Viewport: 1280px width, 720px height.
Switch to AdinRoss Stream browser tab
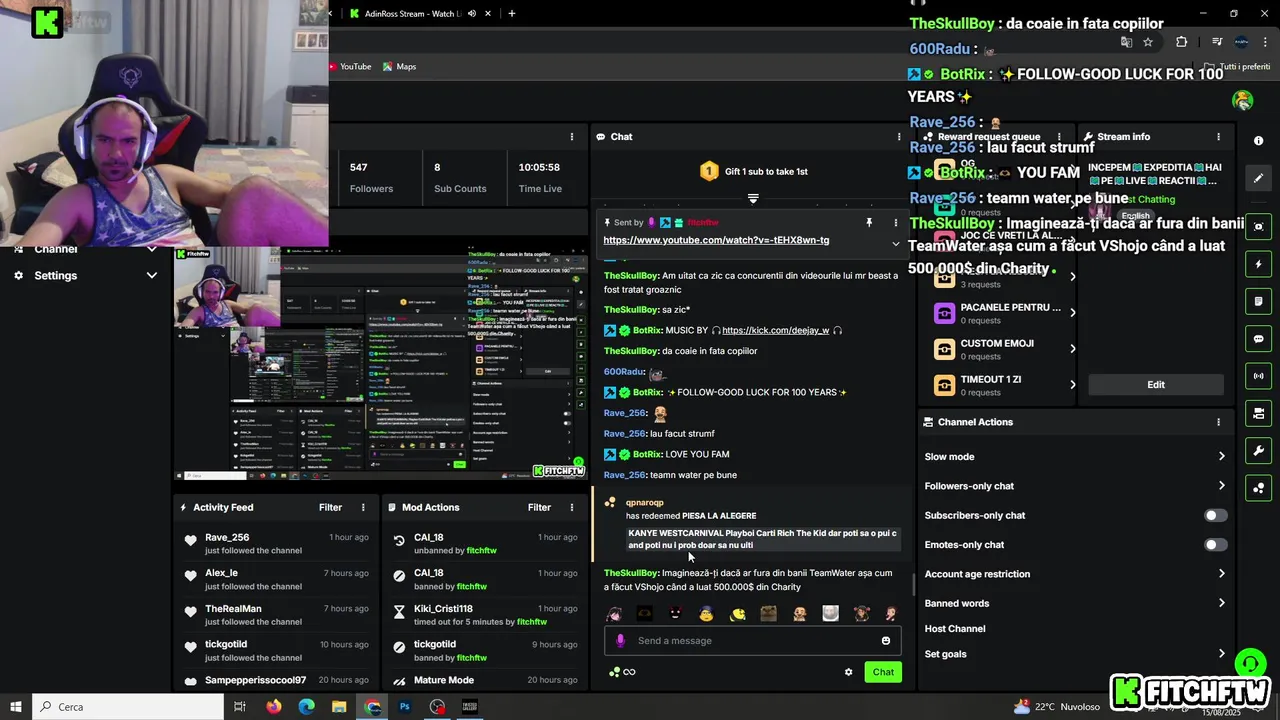point(412,14)
